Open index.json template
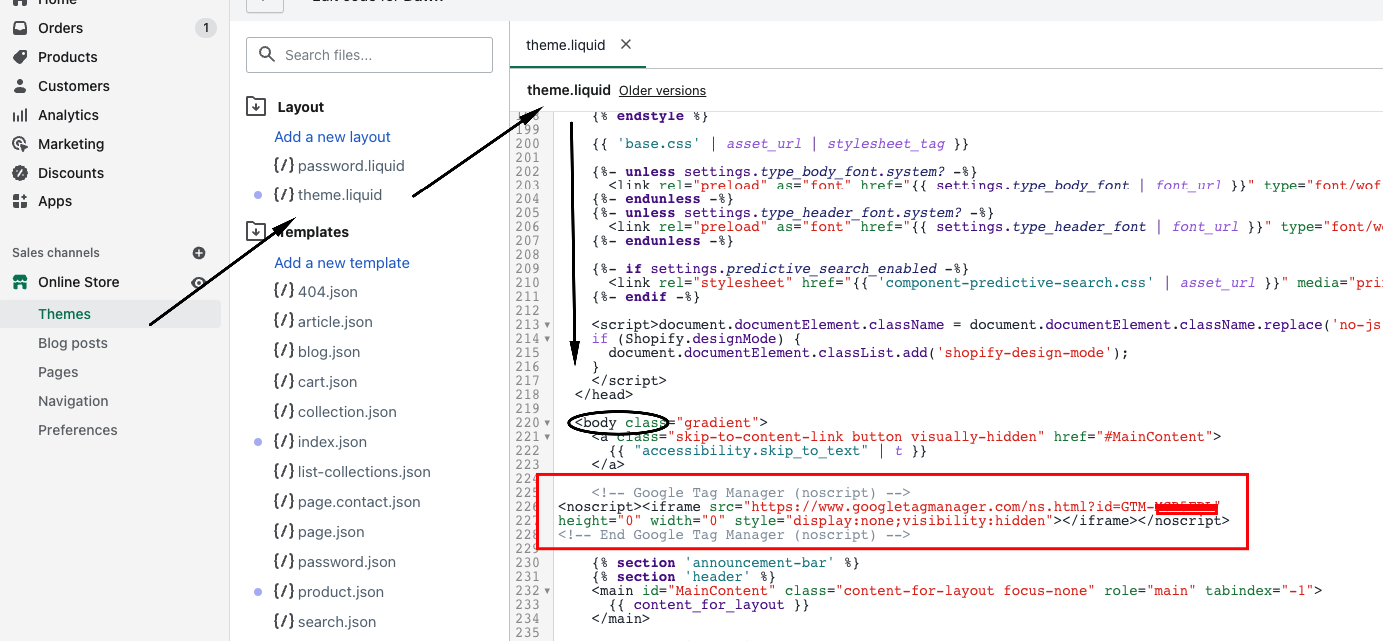The height and width of the screenshot is (641, 1383). (x=332, y=442)
